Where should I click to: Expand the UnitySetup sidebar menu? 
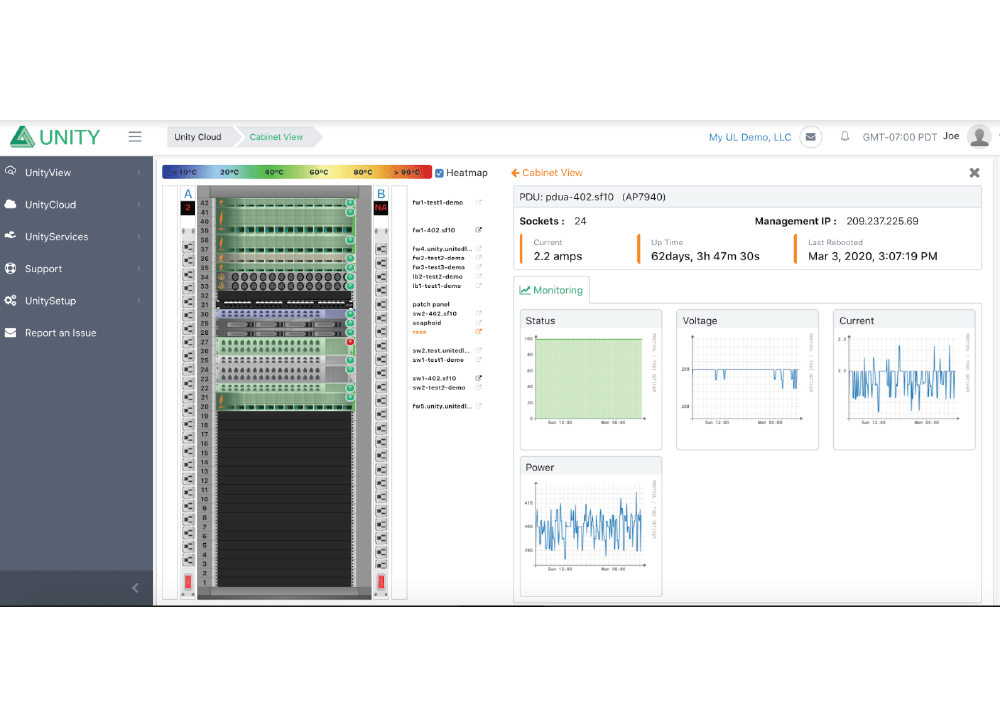[x=77, y=300]
